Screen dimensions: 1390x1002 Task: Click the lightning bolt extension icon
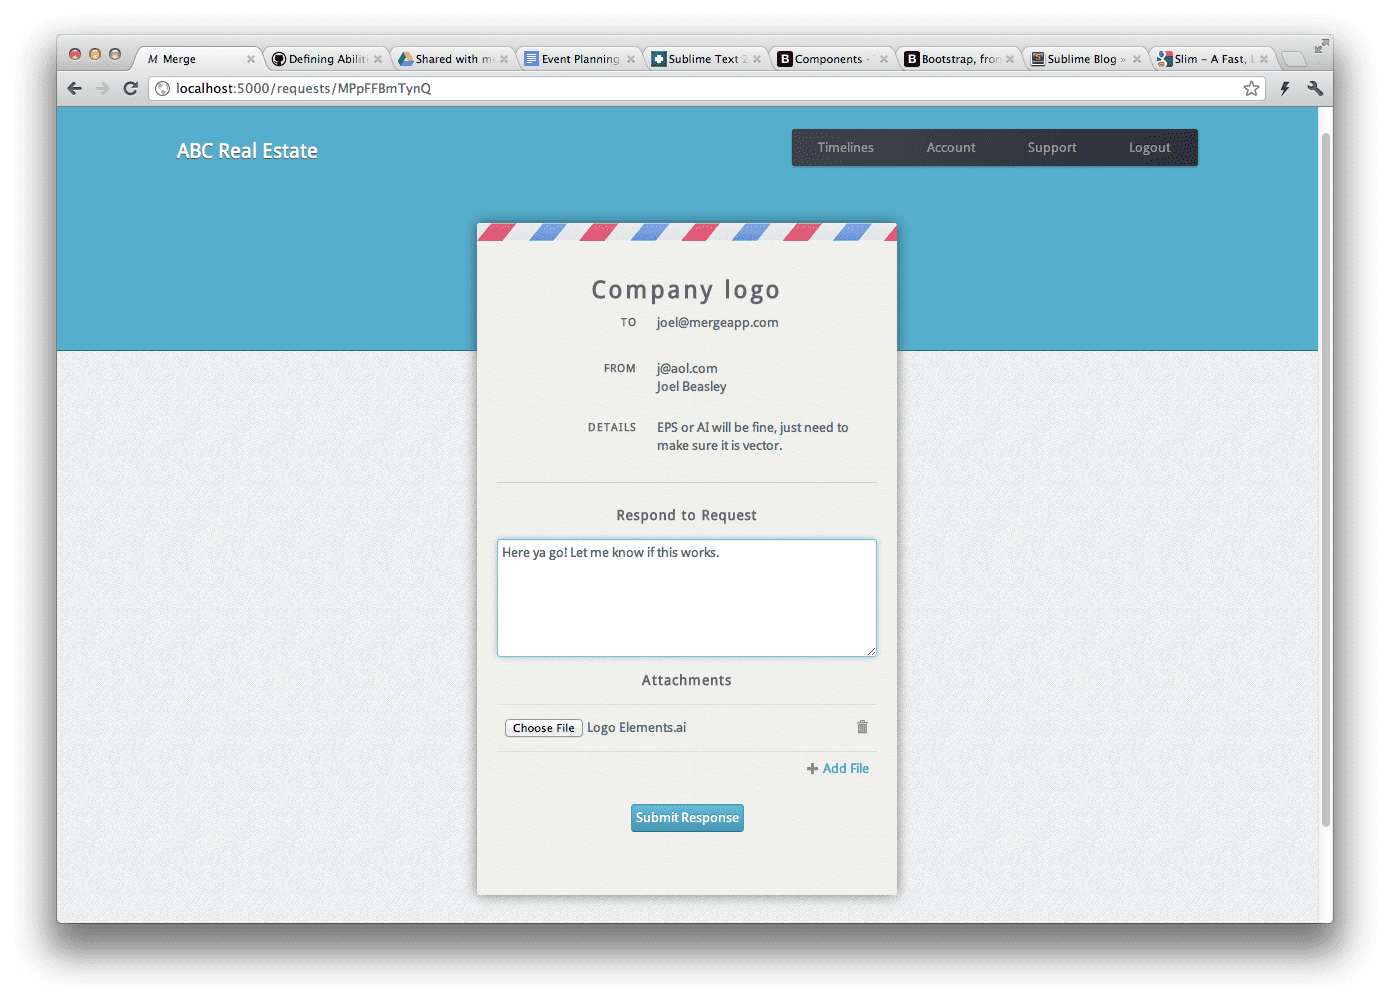1285,88
